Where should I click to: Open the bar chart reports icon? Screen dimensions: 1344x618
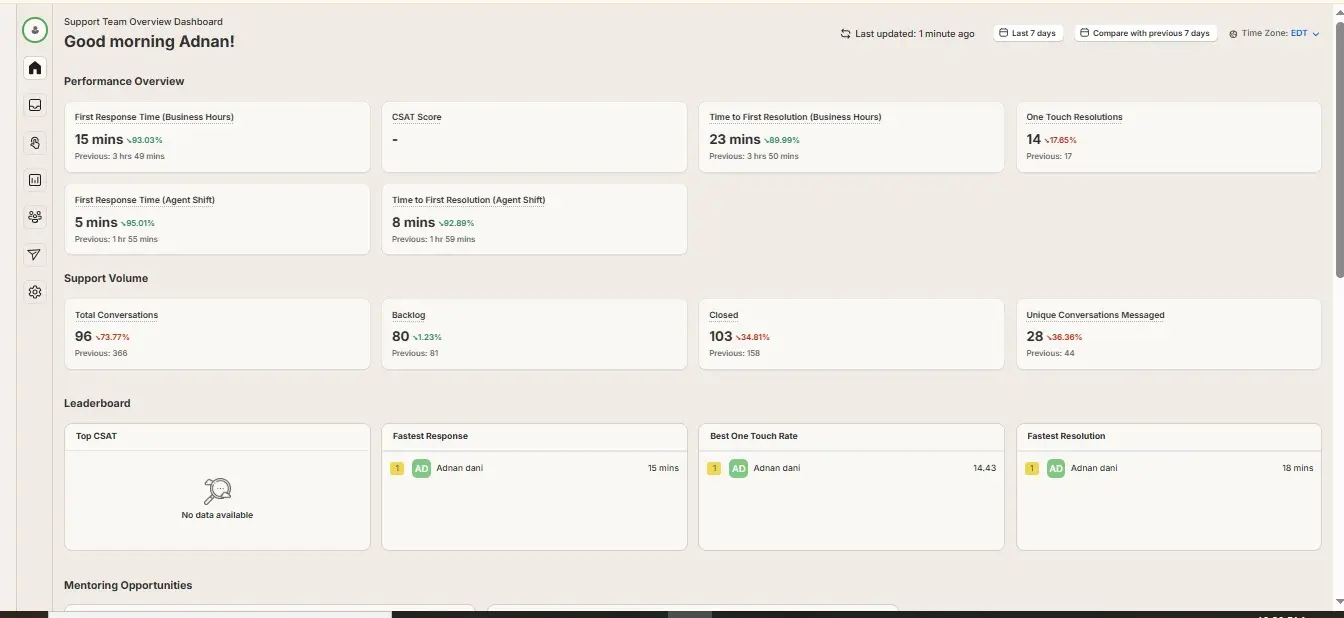[x=35, y=180]
